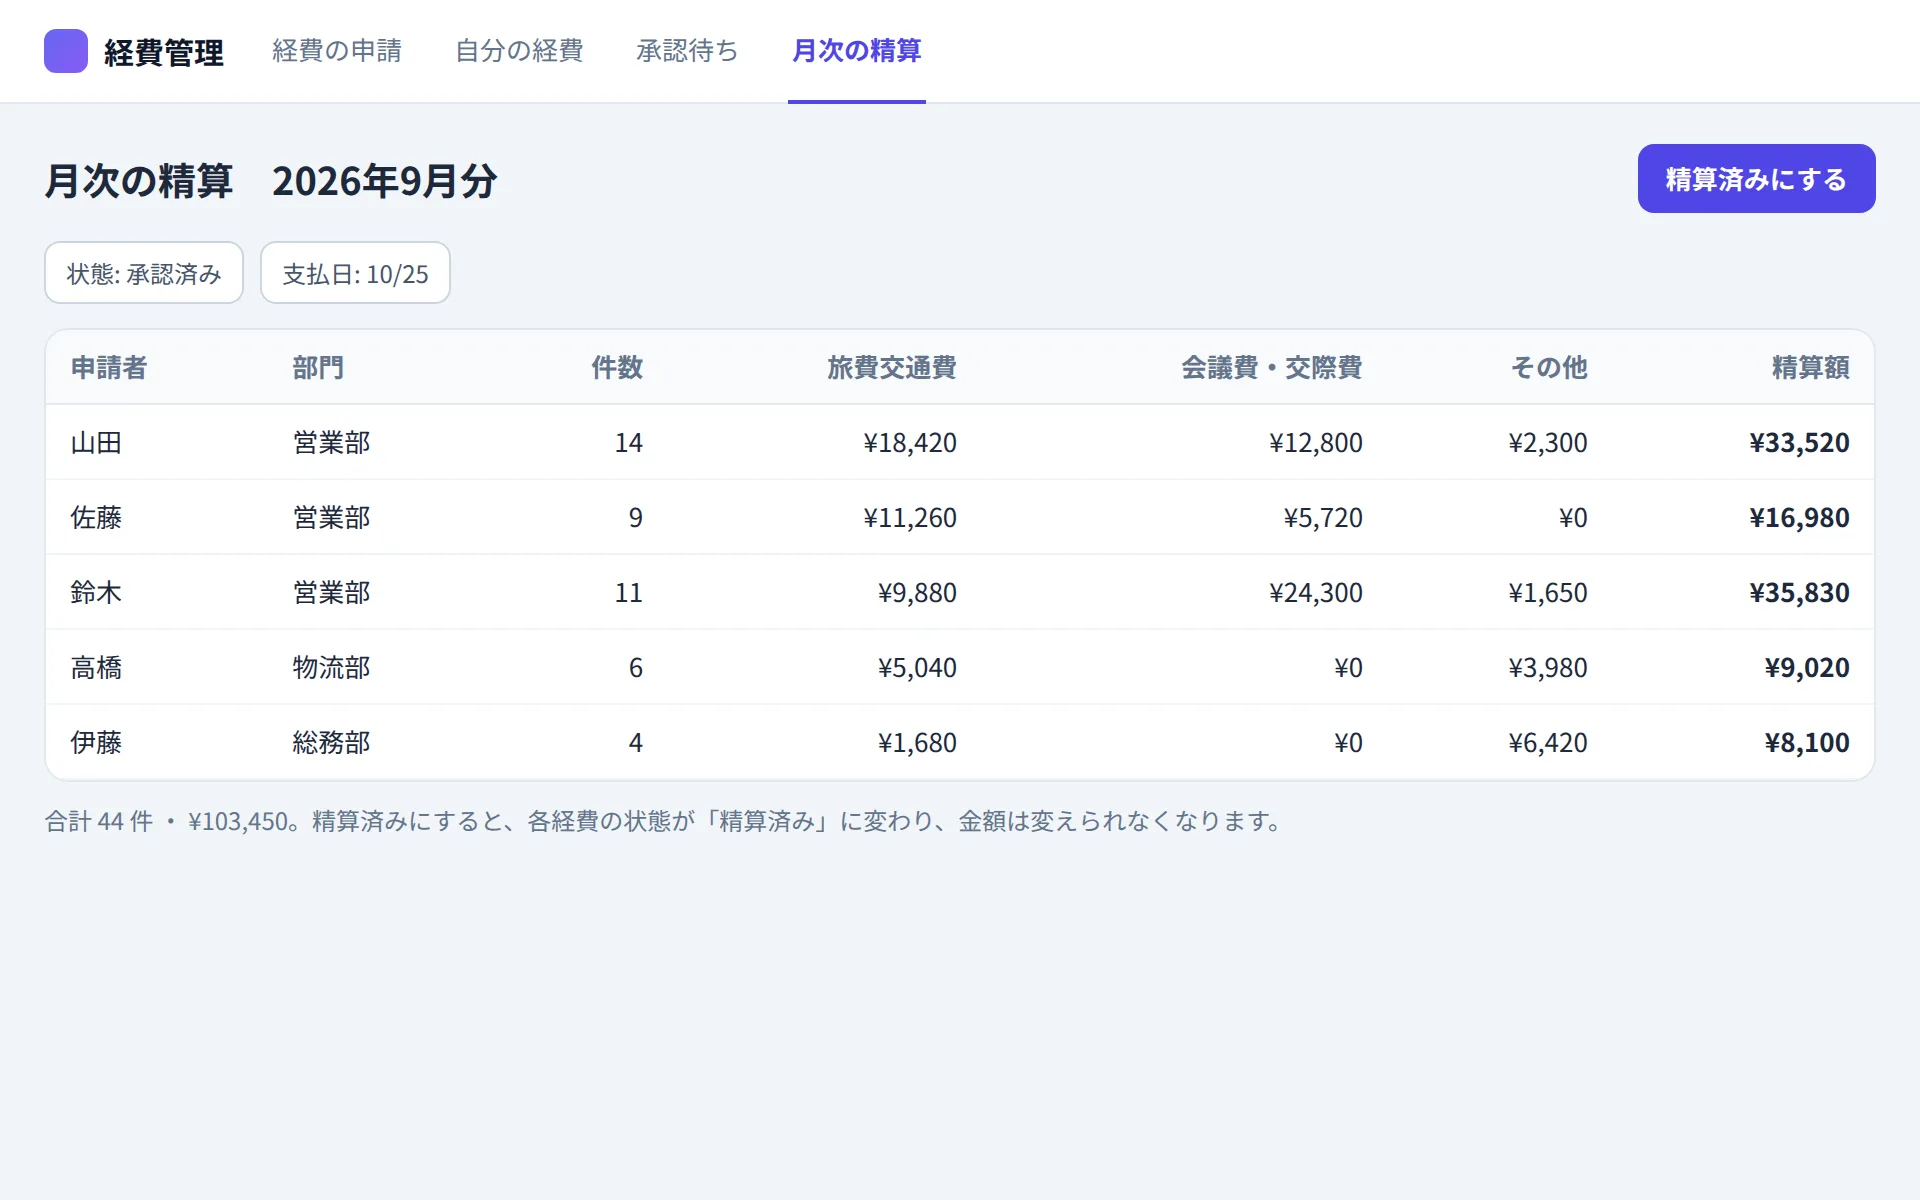The image size is (1920, 1200).
Task: Select the 佐藤 applicant row
Action: (960, 517)
